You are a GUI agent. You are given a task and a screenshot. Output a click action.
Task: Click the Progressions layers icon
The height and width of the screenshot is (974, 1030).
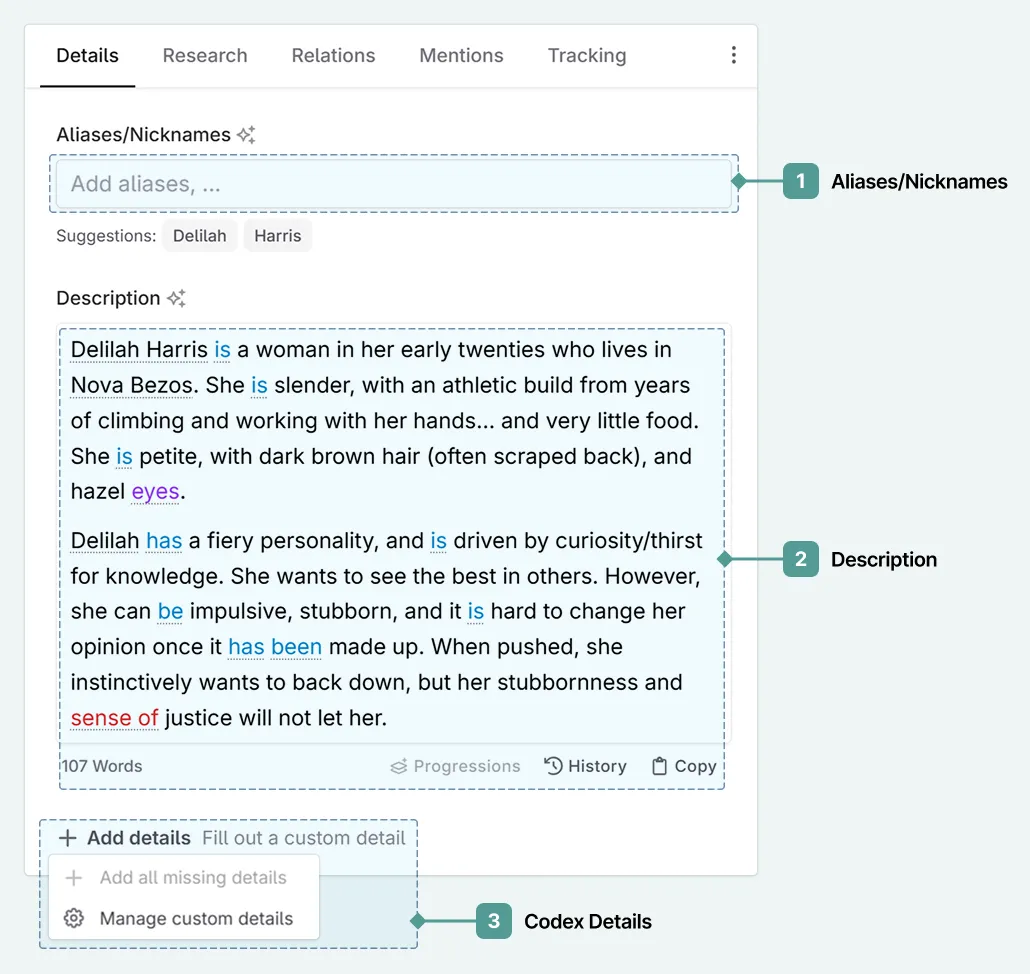(x=399, y=767)
